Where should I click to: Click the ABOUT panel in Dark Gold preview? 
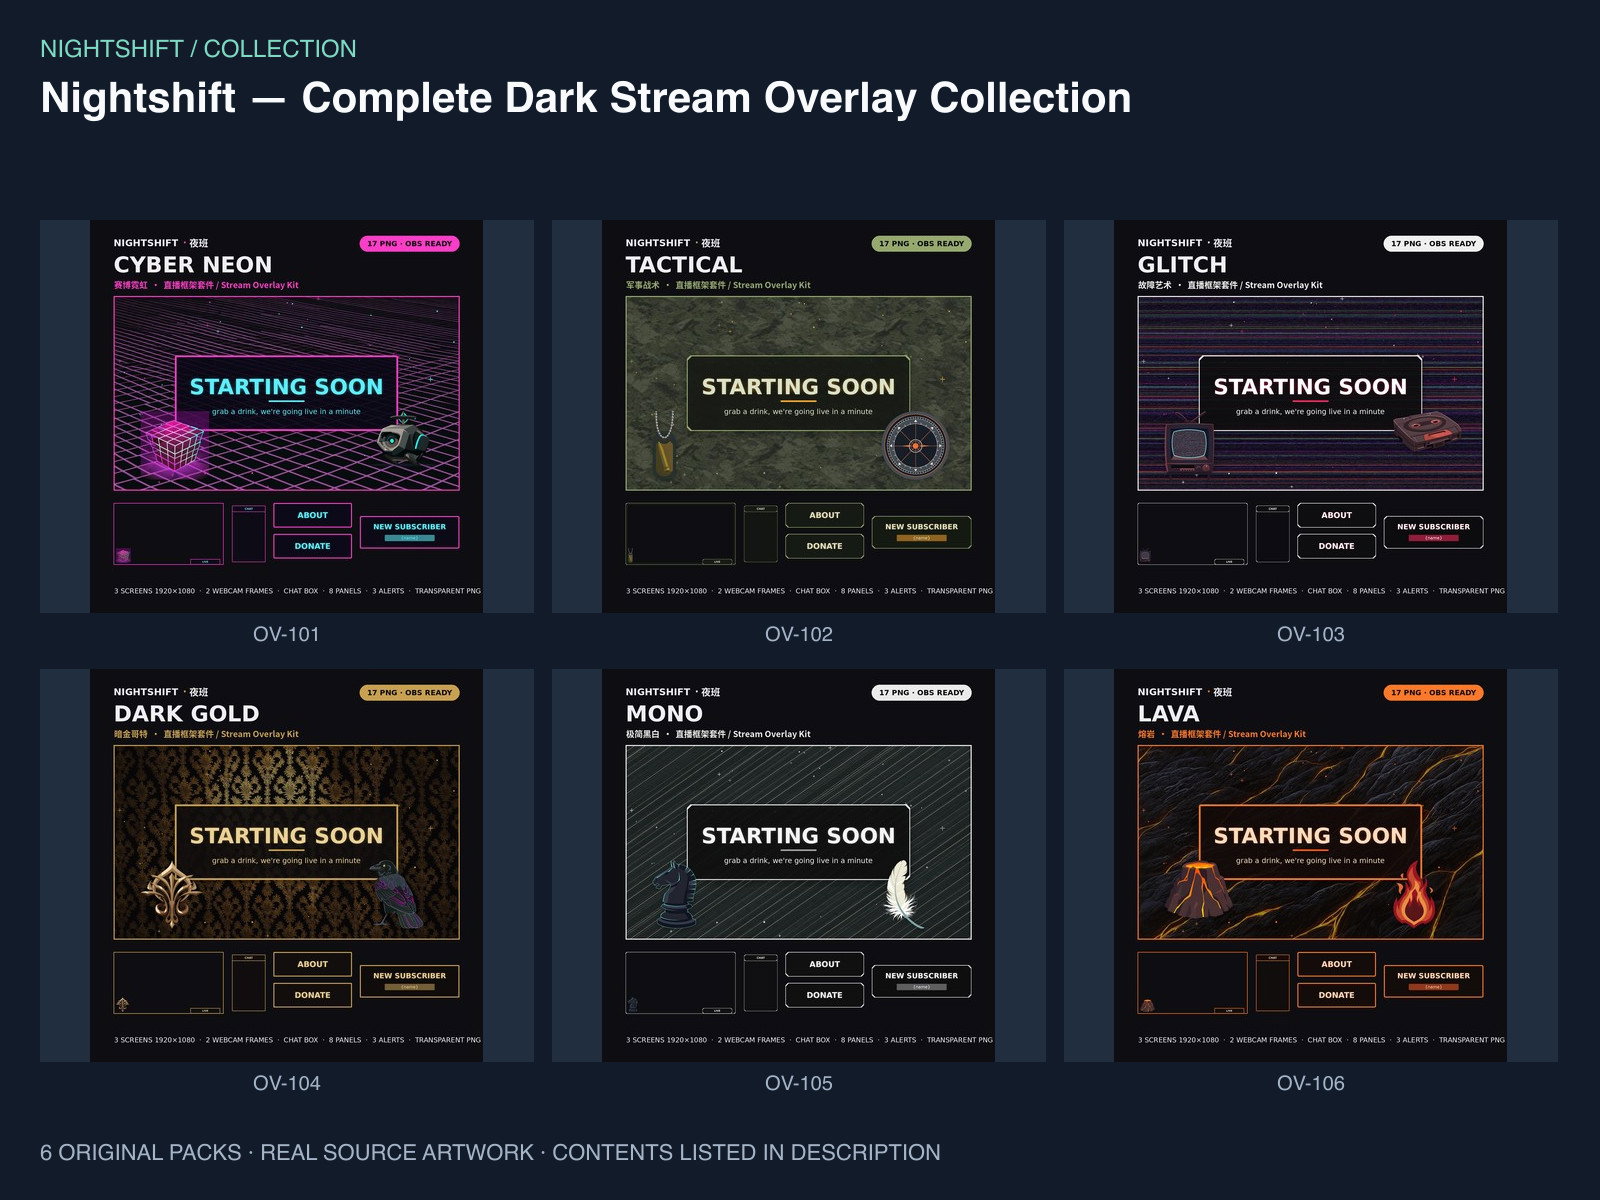point(312,964)
